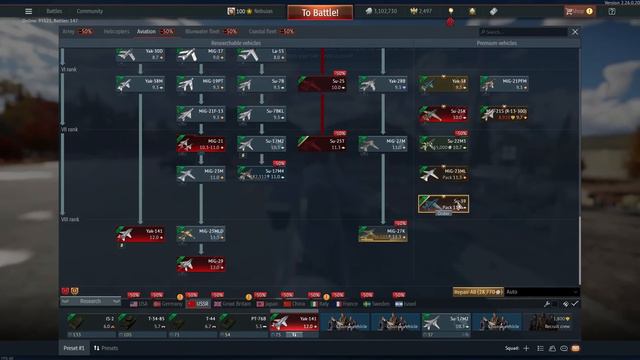Open the wrench repair settings icon

click(547, 304)
